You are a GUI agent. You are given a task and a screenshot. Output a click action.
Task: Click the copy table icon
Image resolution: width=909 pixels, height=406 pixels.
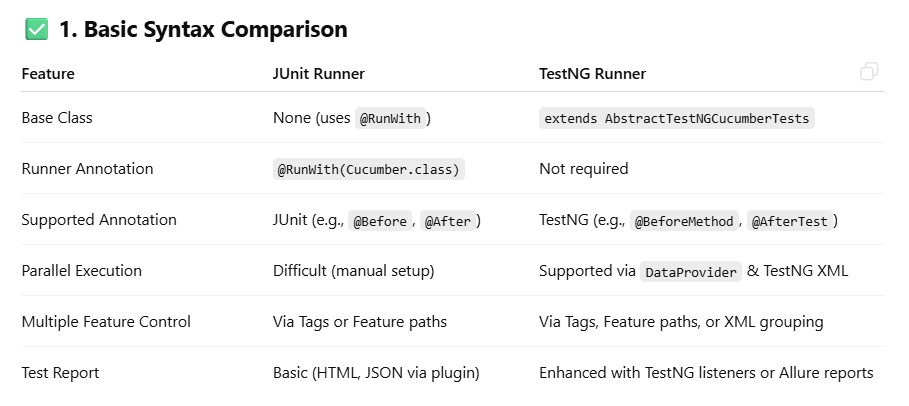tap(869, 71)
